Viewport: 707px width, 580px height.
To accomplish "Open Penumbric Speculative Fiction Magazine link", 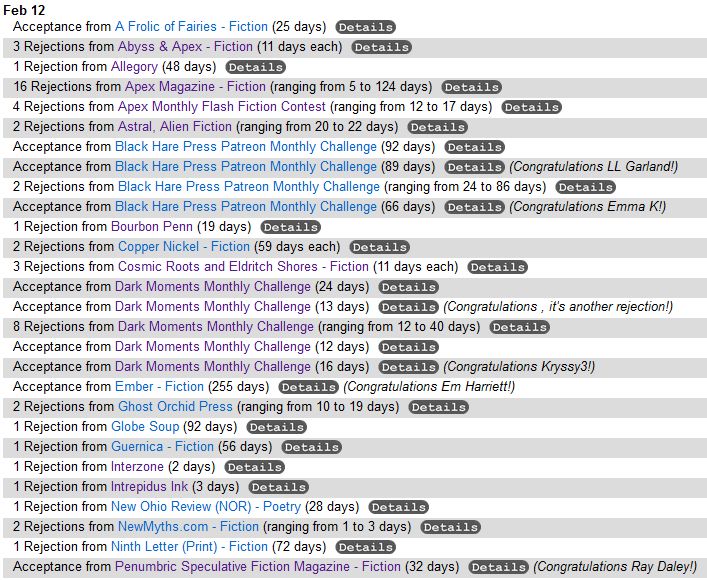I will pyautogui.click(x=258, y=566).
